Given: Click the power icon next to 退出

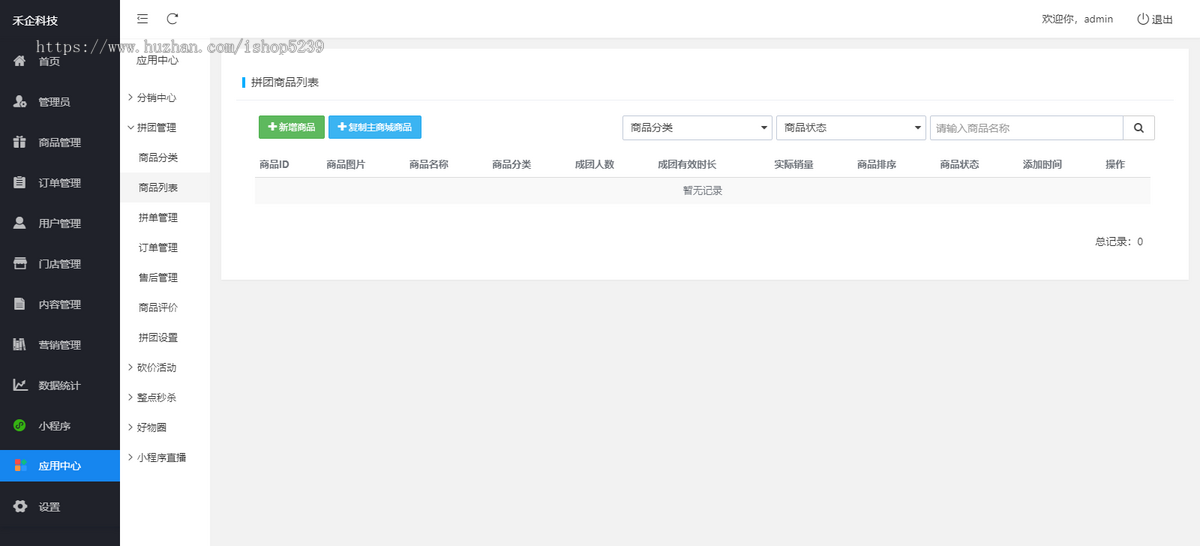Looking at the screenshot, I should (x=1143, y=19).
